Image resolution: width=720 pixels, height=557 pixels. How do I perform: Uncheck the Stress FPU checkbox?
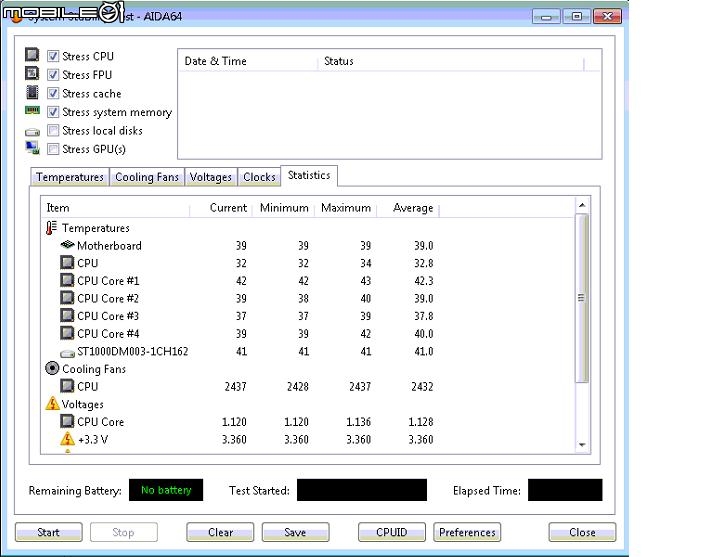pyautogui.click(x=53, y=74)
